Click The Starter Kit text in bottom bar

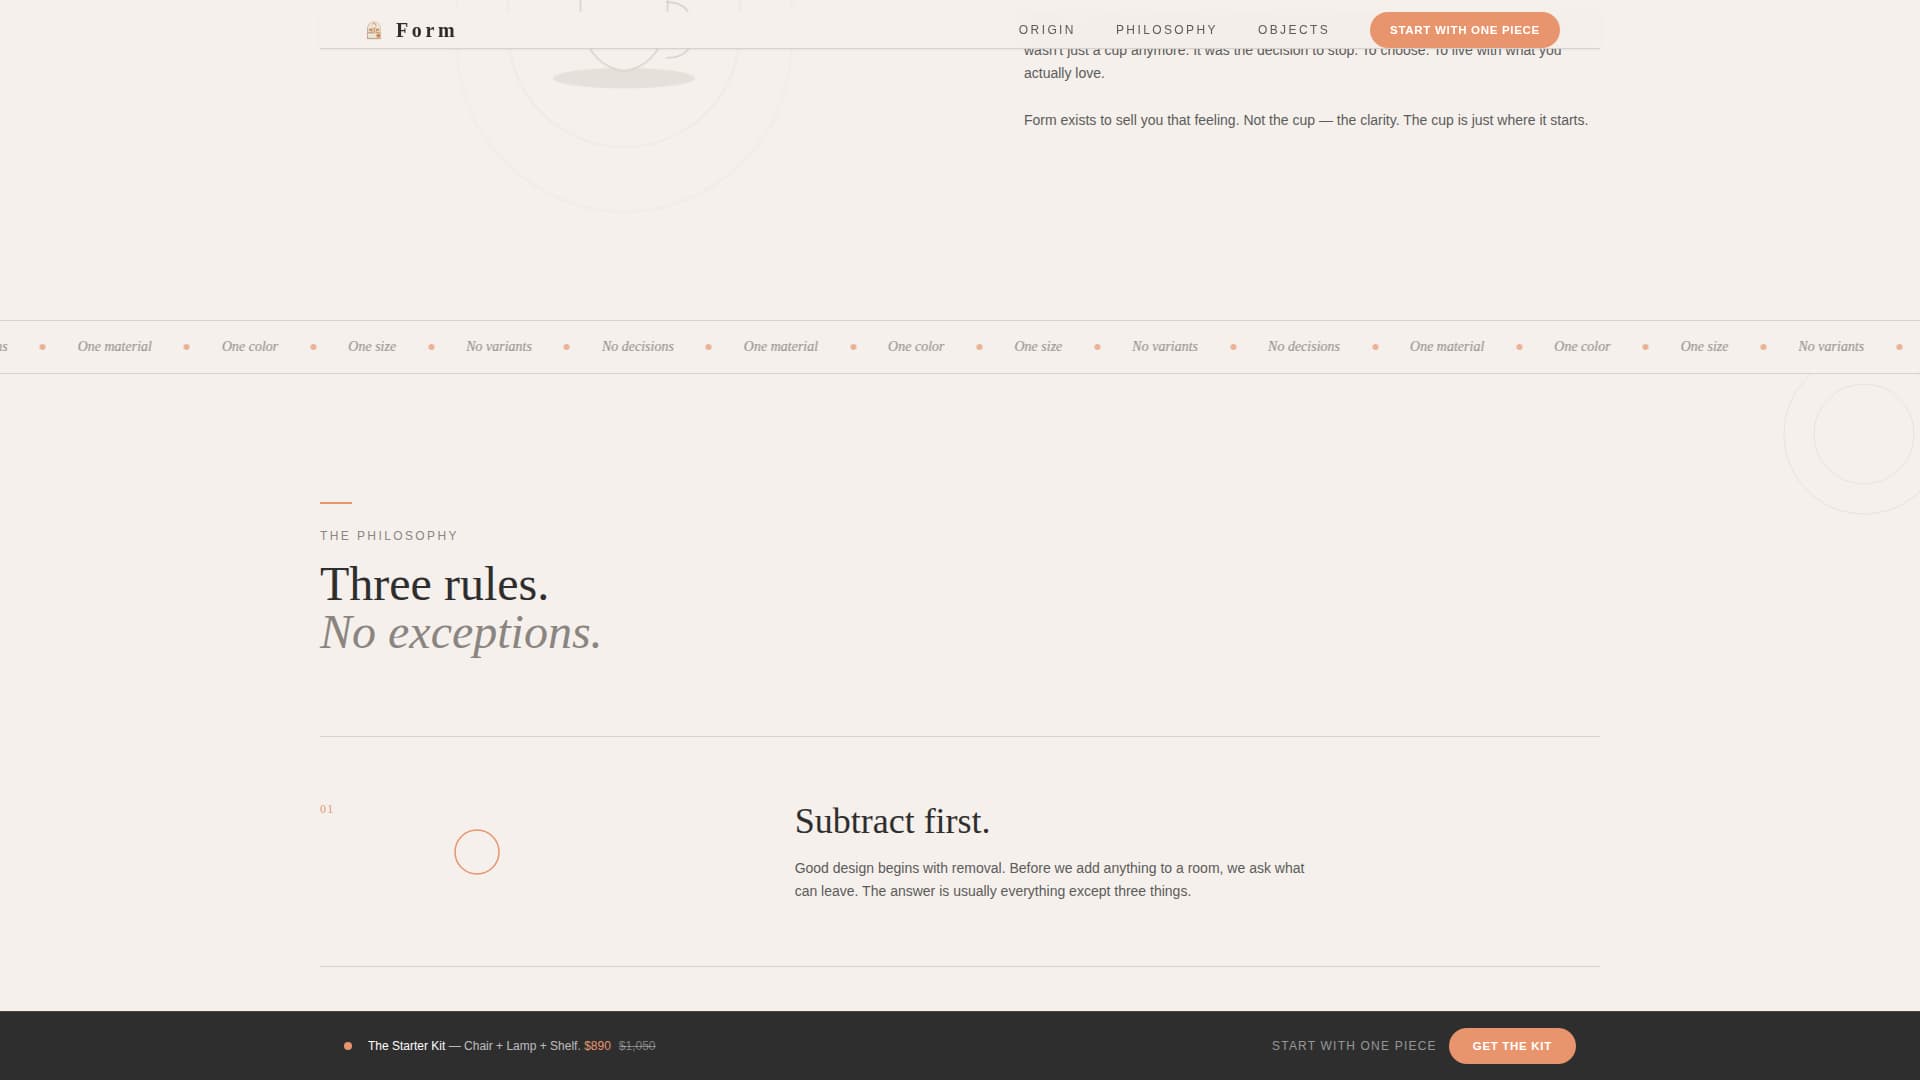[x=406, y=1046]
